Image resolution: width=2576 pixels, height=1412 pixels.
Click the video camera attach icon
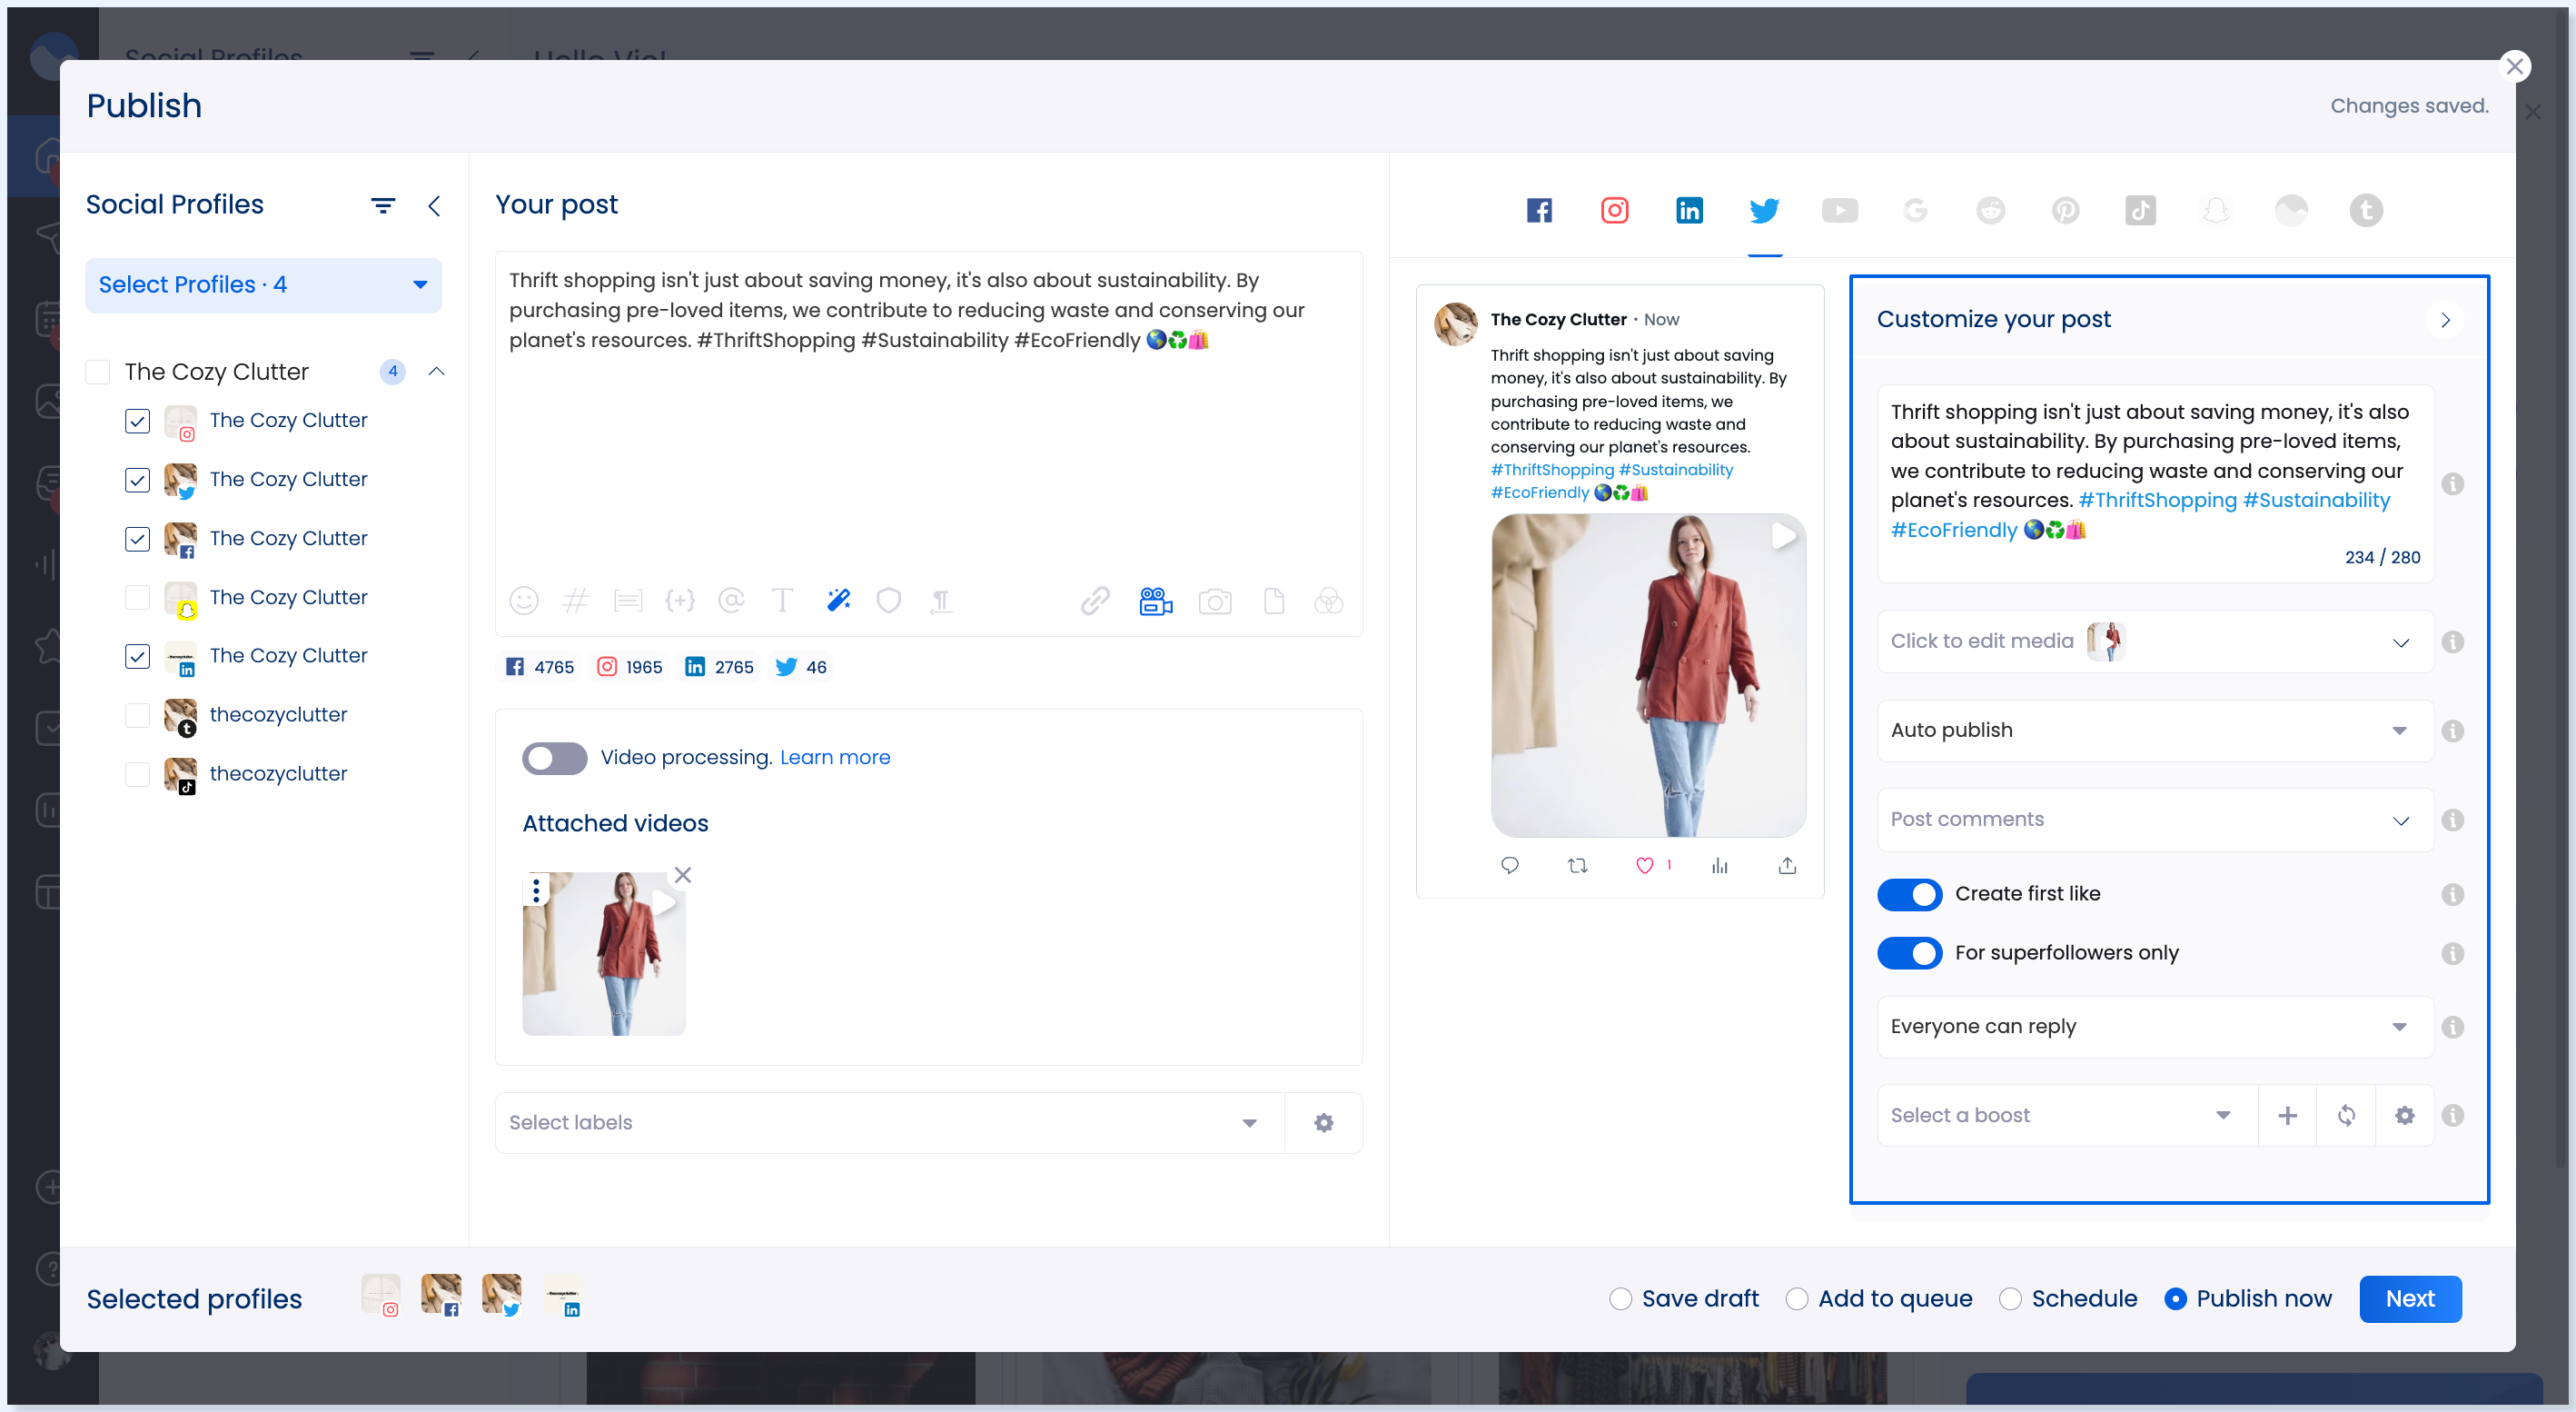1155,600
